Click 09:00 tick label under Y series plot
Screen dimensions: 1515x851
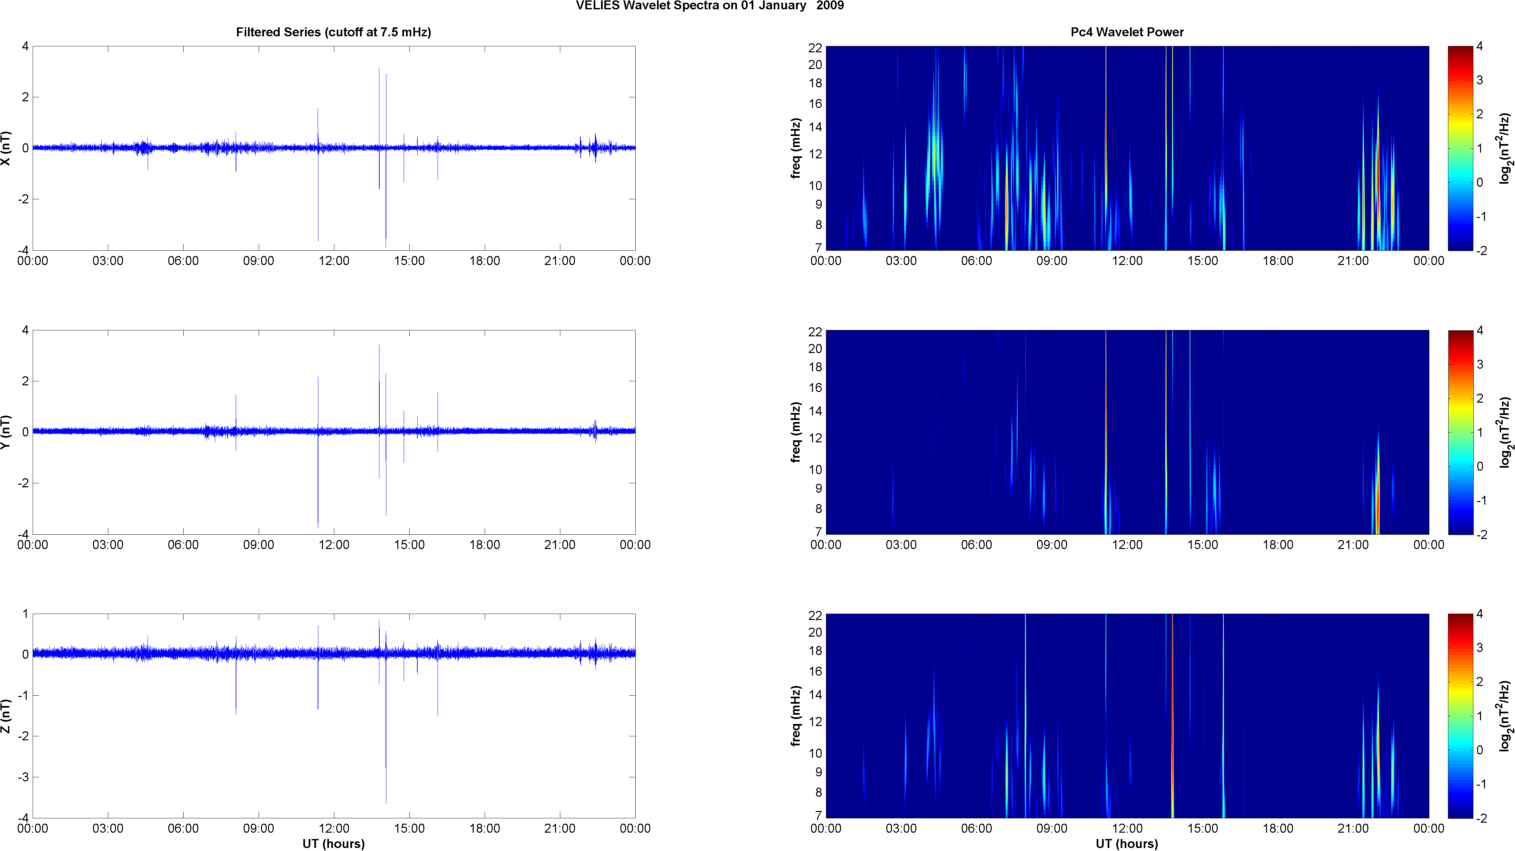258,545
